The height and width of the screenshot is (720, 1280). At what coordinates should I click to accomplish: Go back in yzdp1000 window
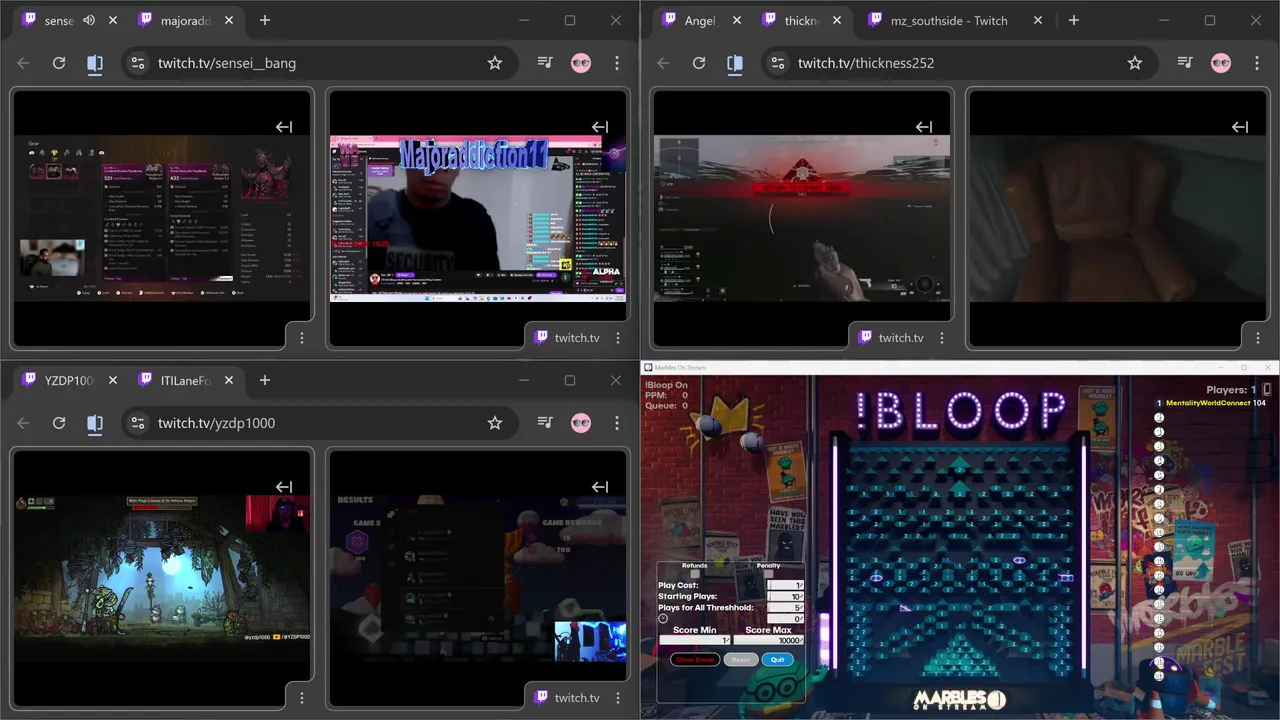click(x=23, y=423)
